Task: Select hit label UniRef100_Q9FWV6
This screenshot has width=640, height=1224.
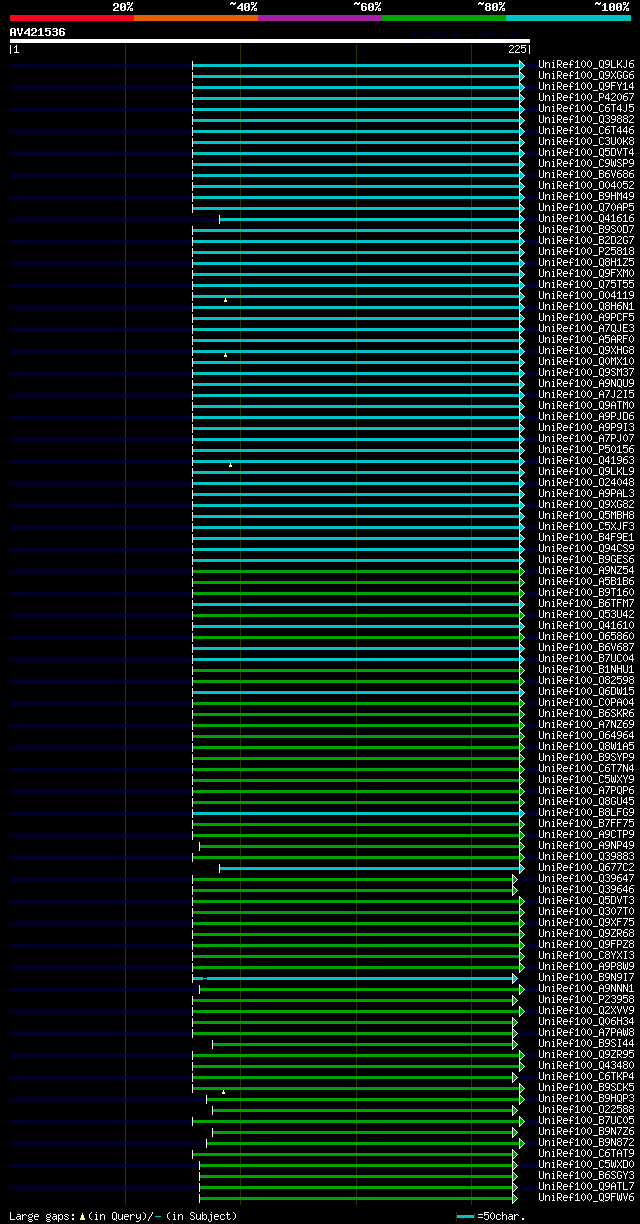Action: 586,1197
